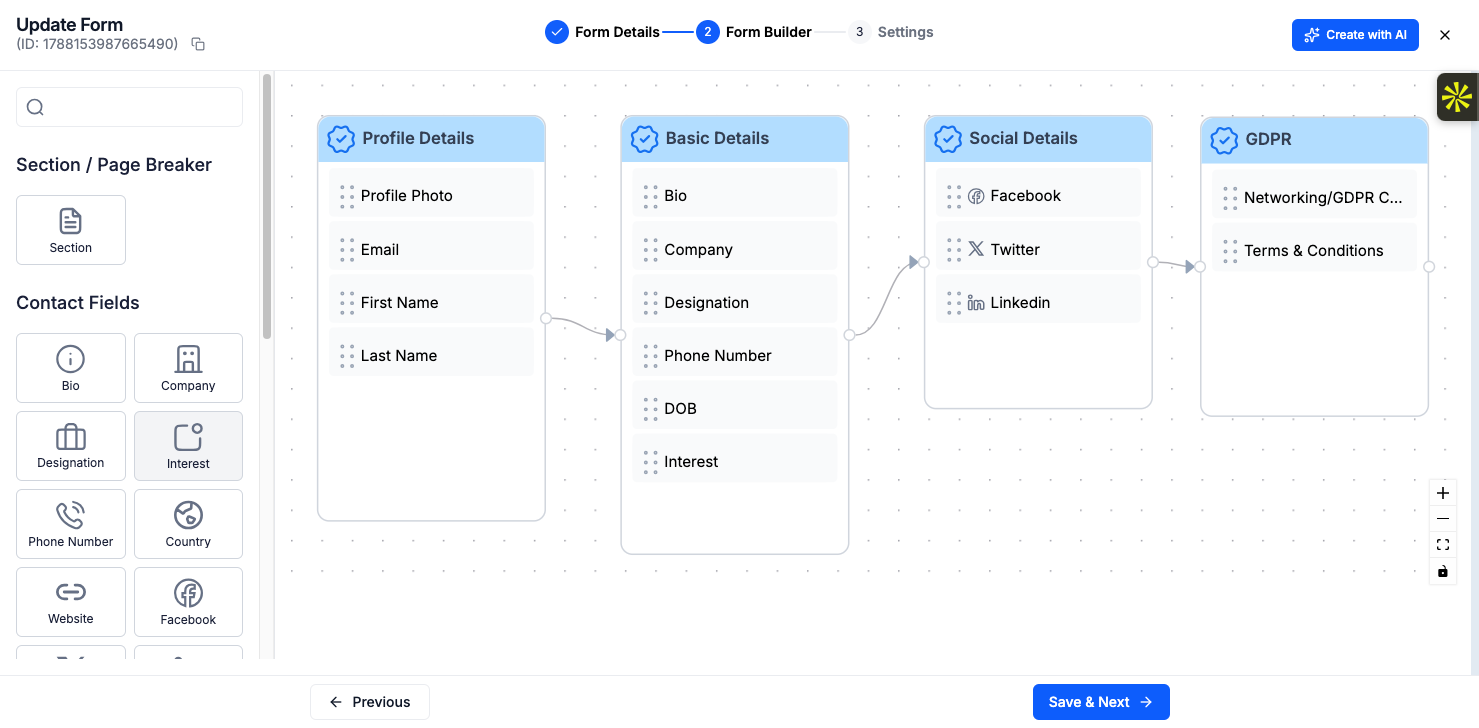Click the Social Details section header

pyautogui.click(x=1038, y=139)
